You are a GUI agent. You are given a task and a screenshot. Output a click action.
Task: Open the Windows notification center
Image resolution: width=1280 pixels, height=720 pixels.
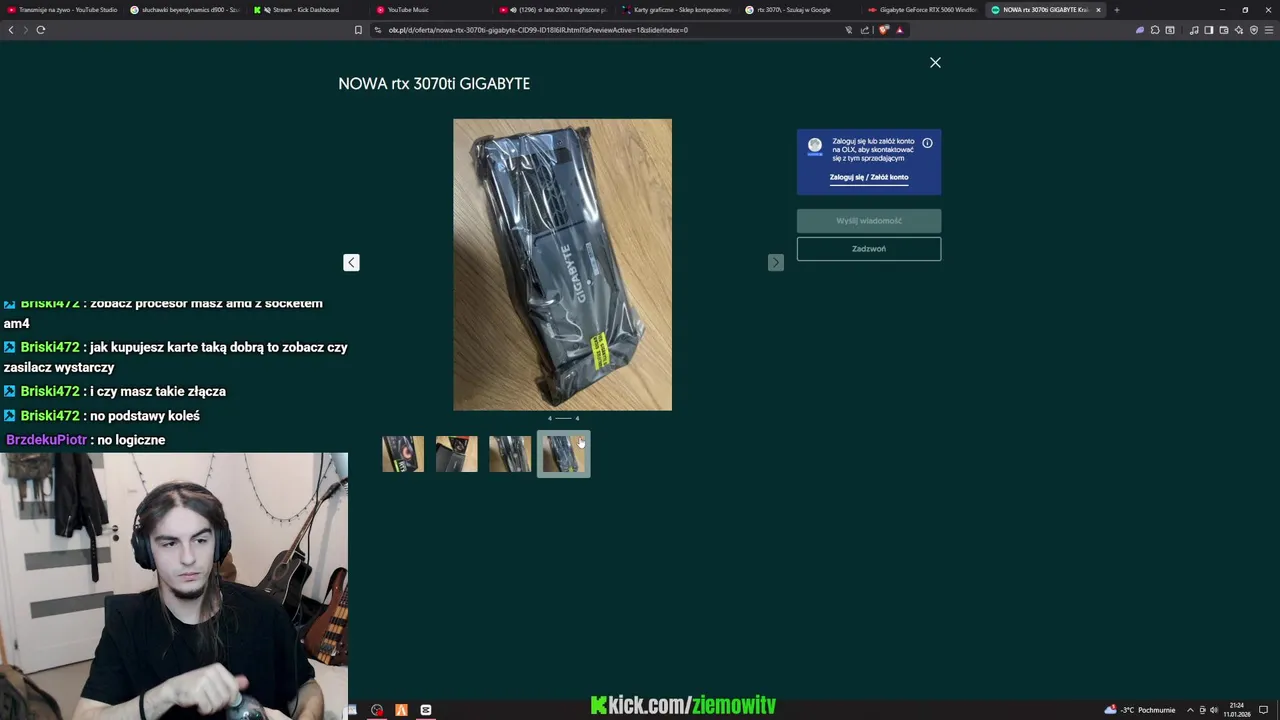point(1265,710)
